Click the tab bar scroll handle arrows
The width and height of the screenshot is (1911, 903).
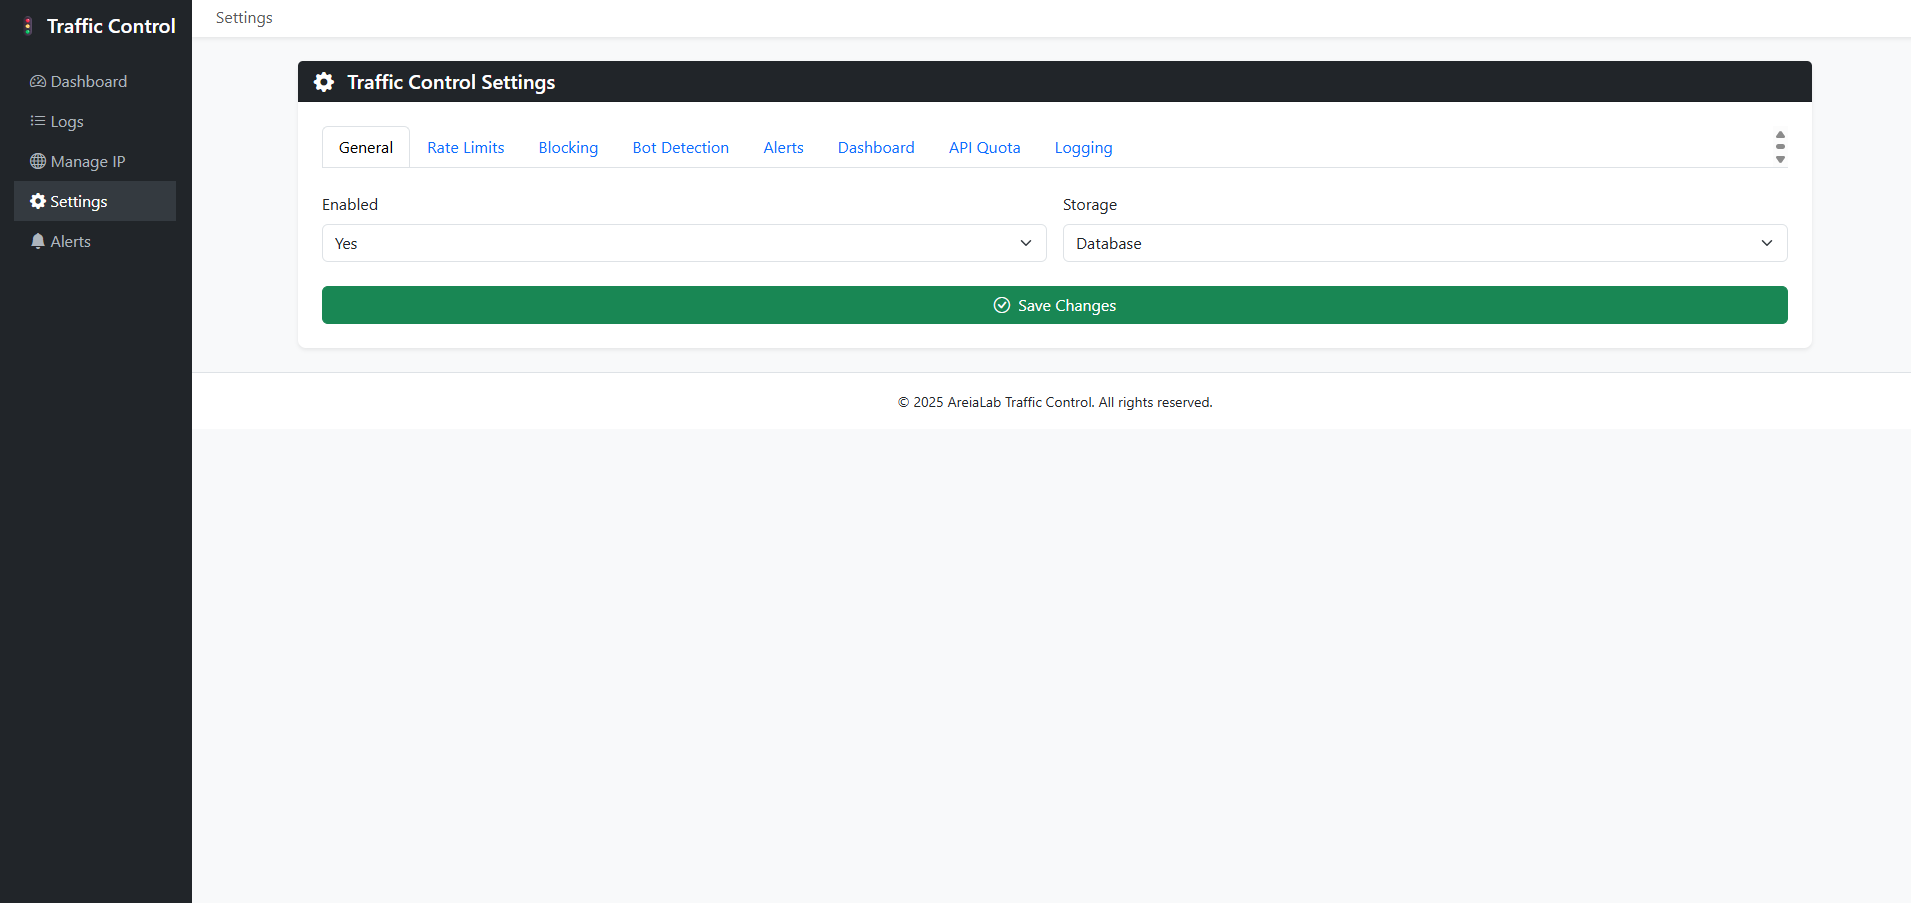coord(1780,147)
